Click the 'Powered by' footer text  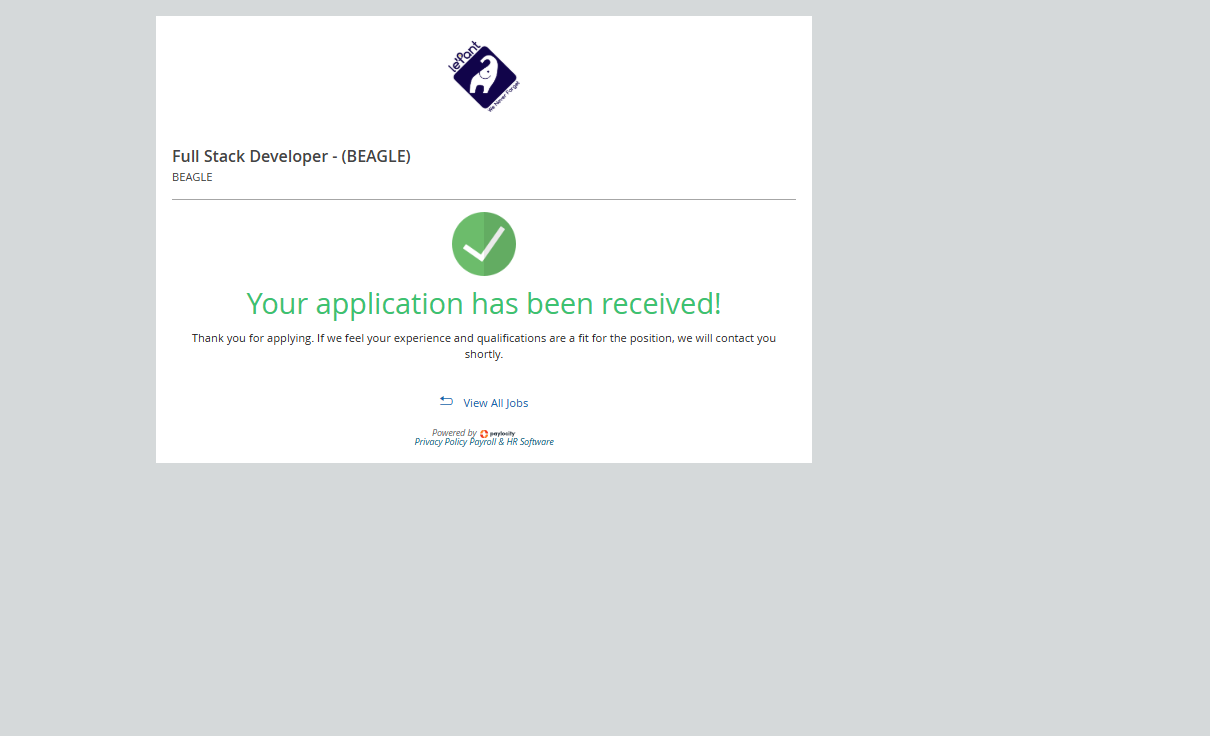click(x=454, y=433)
